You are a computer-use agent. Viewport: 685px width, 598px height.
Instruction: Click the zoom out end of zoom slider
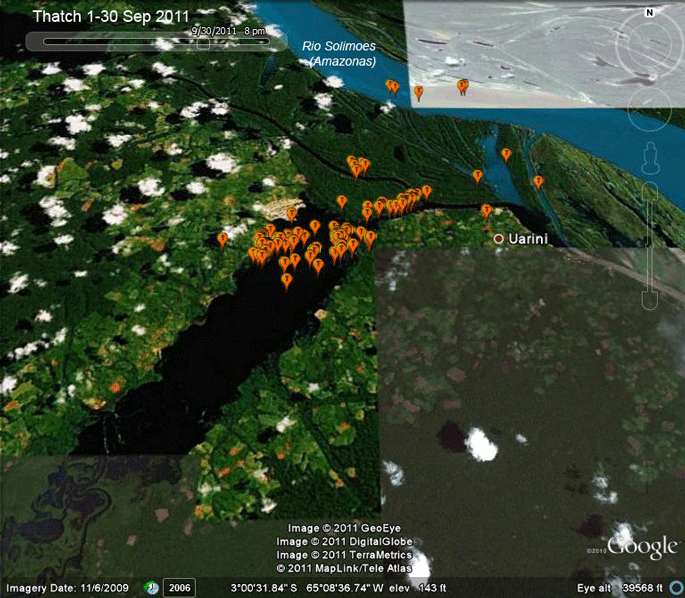point(650,301)
